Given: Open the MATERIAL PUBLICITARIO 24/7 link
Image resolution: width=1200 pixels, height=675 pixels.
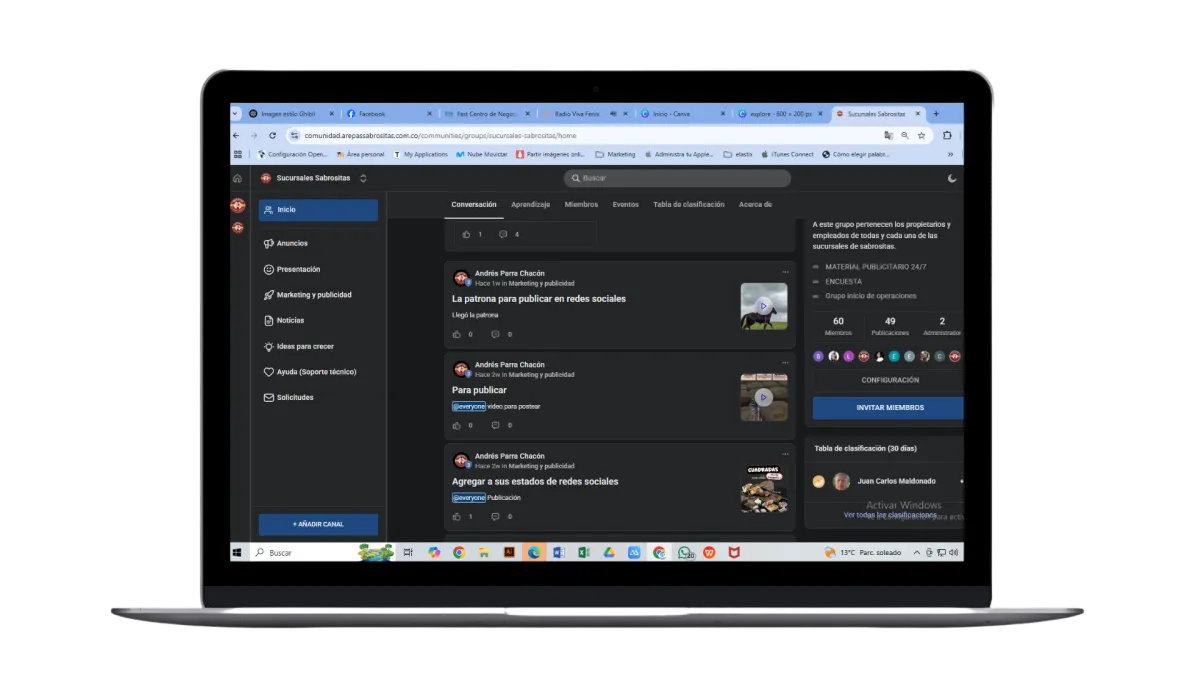Looking at the screenshot, I should (875, 267).
